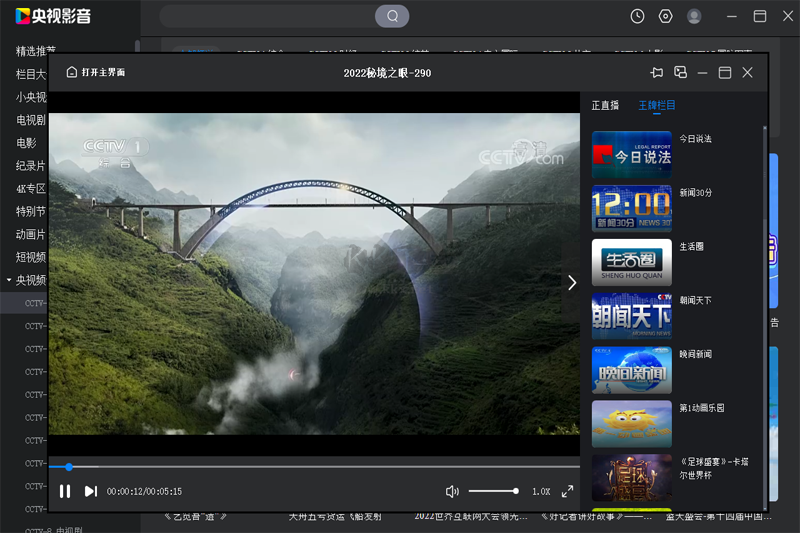The width and height of the screenshot is (800, 533).
Task: Open the 足球盛宴 卡塔尔世界杯 thumbnail
Action: click(632, 478)
